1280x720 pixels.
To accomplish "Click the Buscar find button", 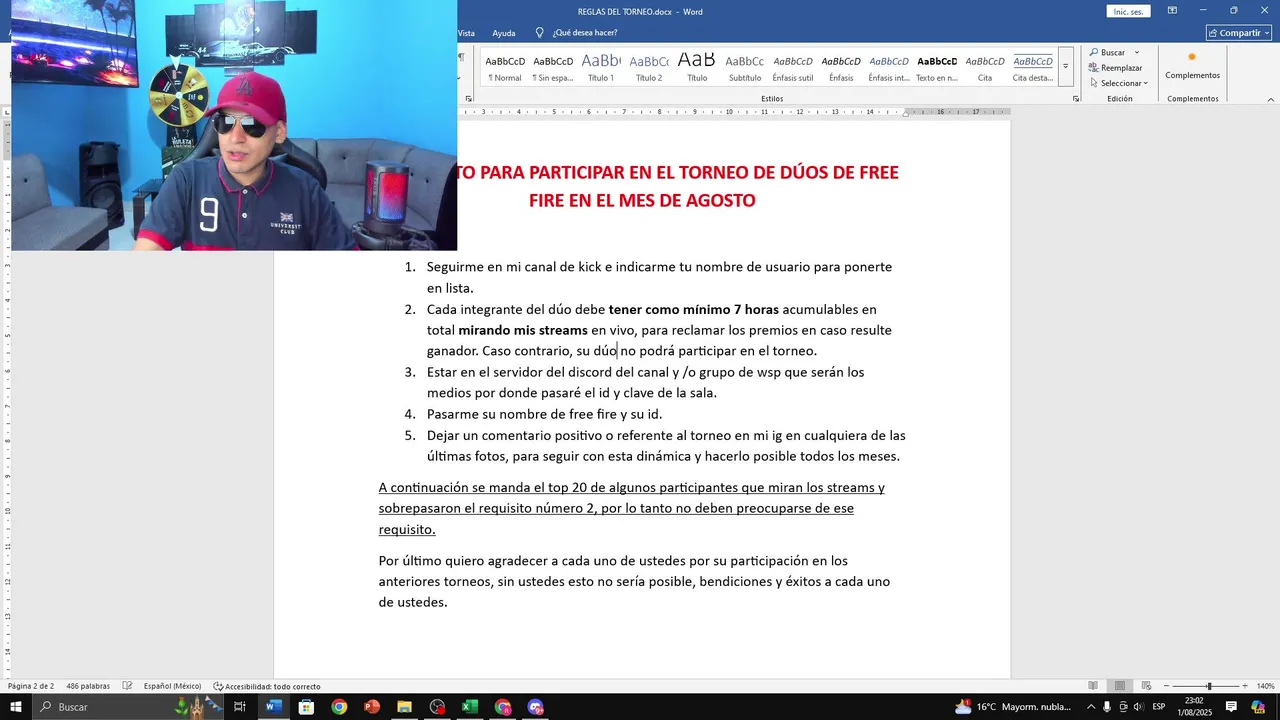I will pos(1108,52).
